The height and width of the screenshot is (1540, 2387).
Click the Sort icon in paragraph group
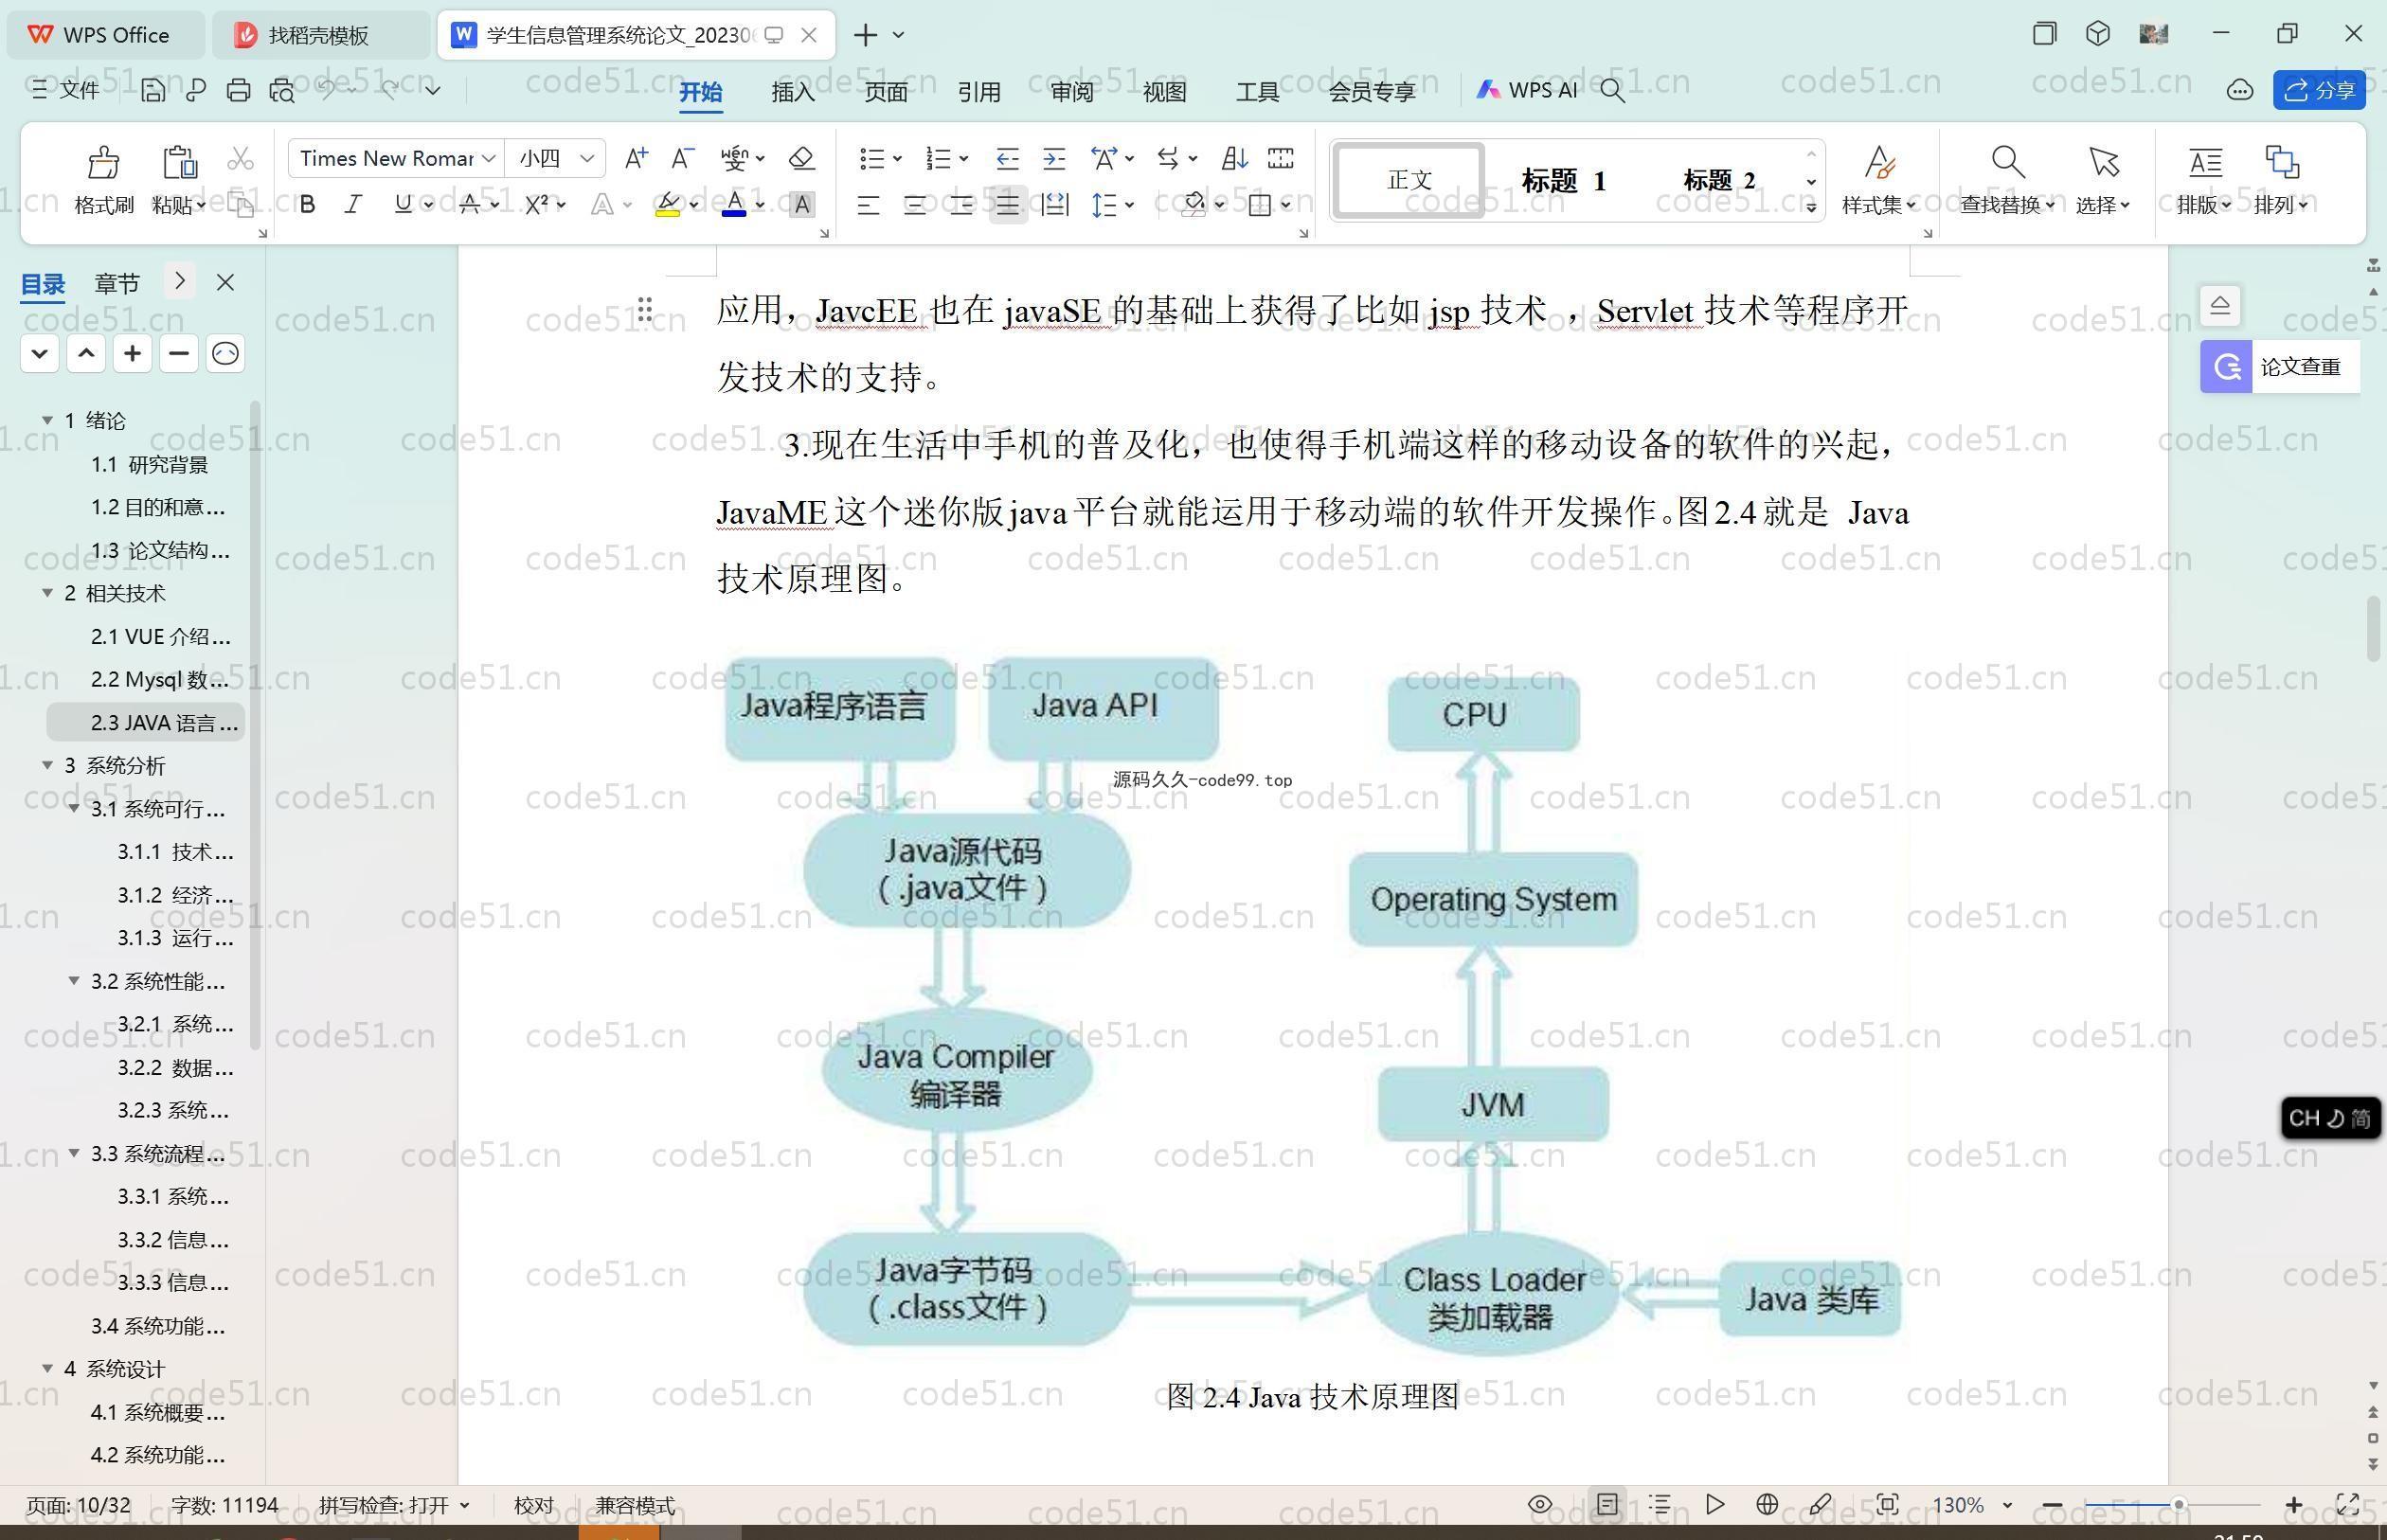point(1234,158)
